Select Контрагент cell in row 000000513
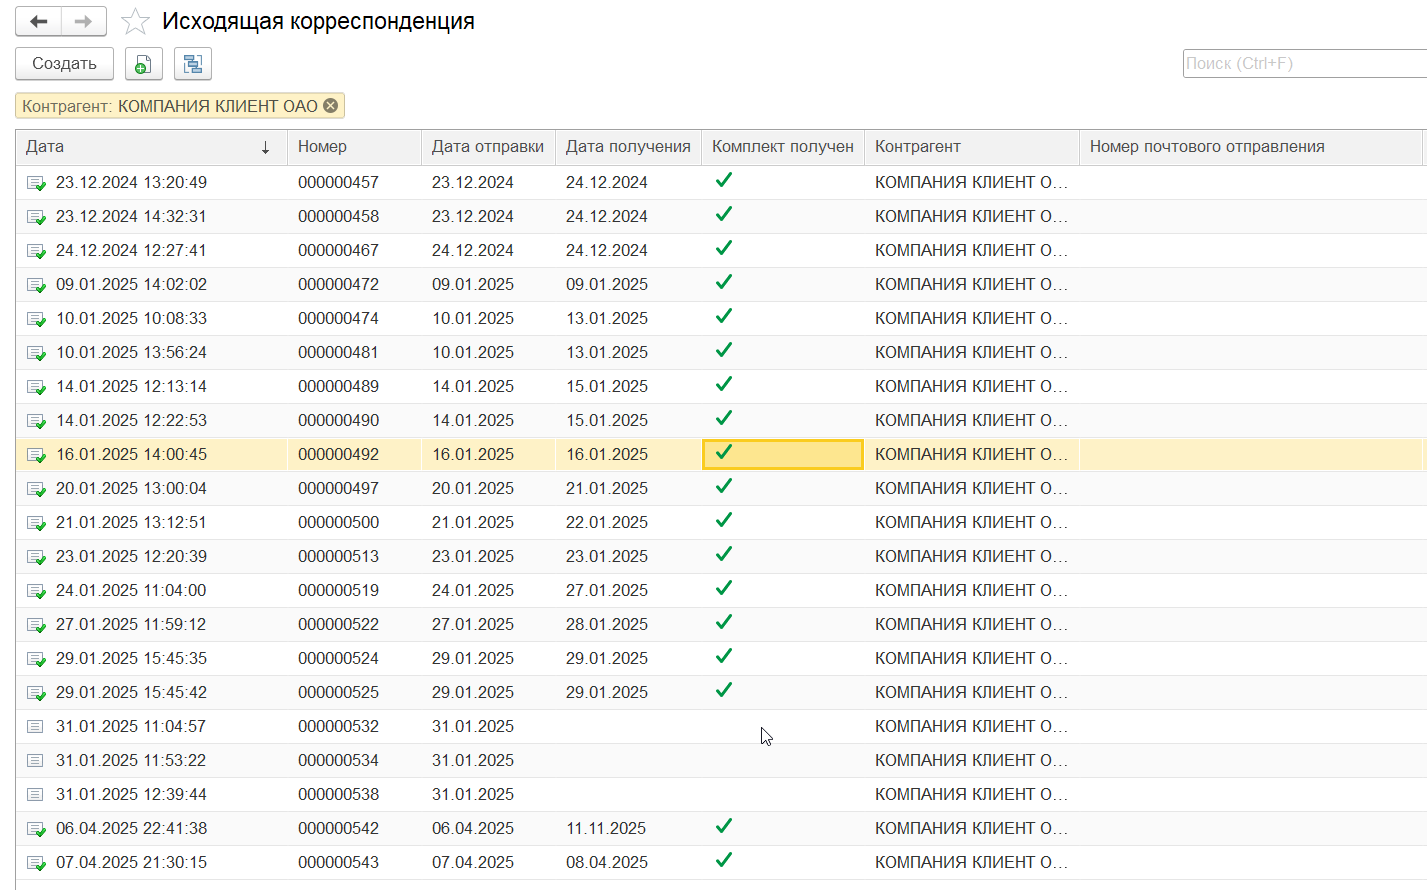This screenshot has width=1427, height=890. [x=971, y=556]
